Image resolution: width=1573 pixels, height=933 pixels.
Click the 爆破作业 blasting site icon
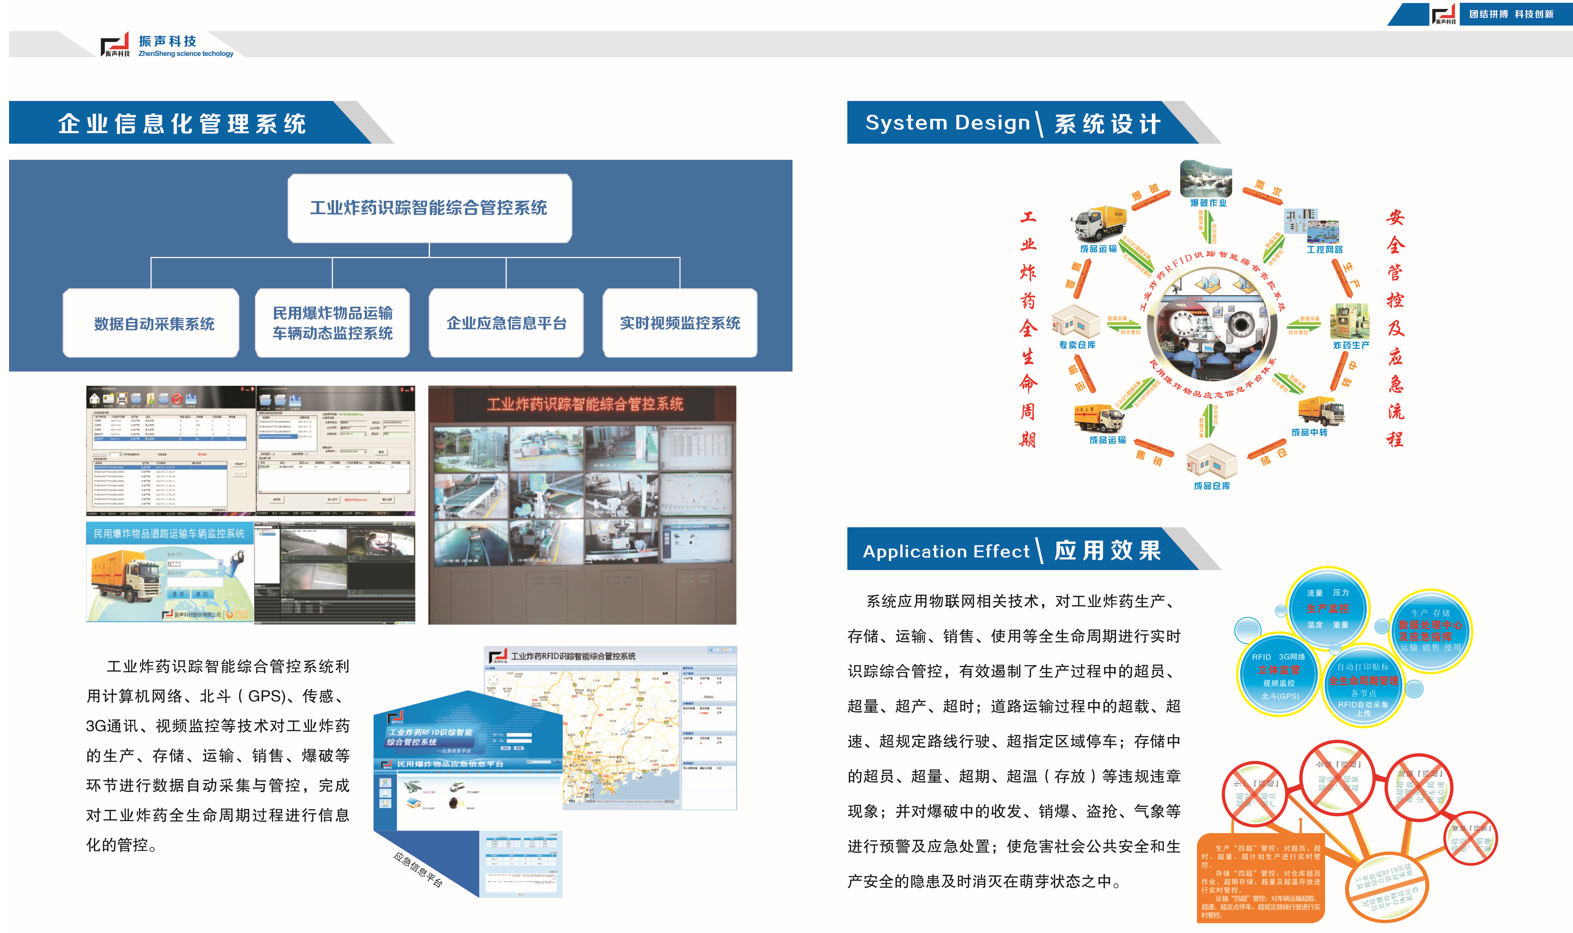1206,179
